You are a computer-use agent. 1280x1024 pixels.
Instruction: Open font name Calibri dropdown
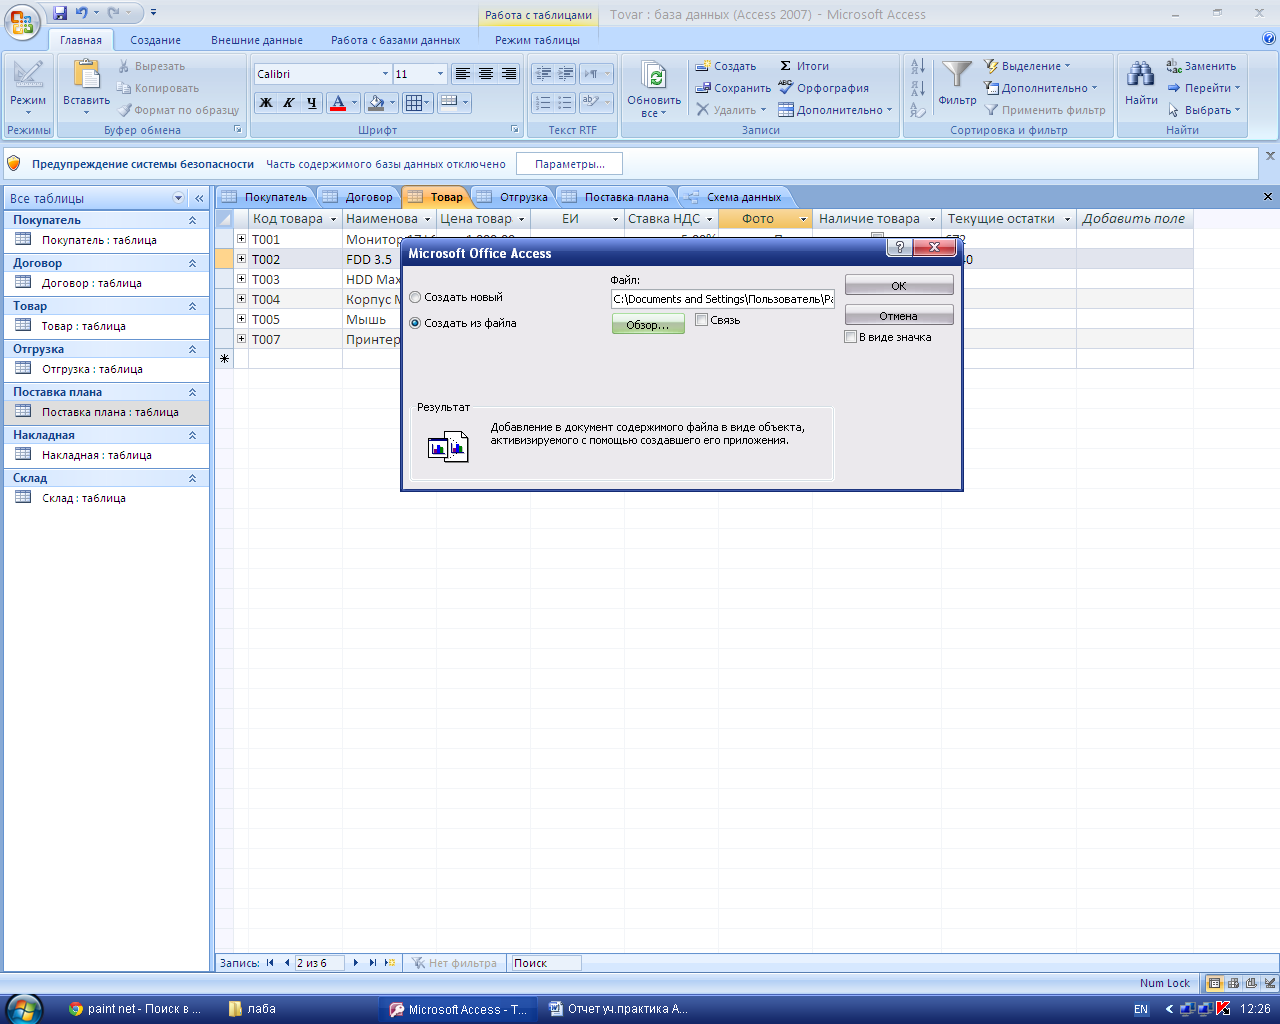(385, 74)
